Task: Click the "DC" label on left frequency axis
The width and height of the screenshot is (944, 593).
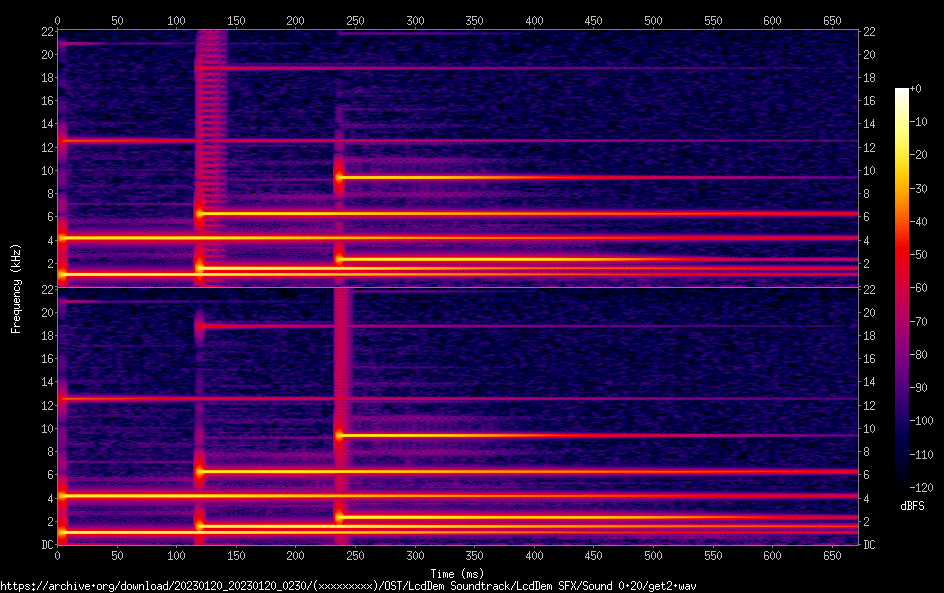Action: (46, 545)
